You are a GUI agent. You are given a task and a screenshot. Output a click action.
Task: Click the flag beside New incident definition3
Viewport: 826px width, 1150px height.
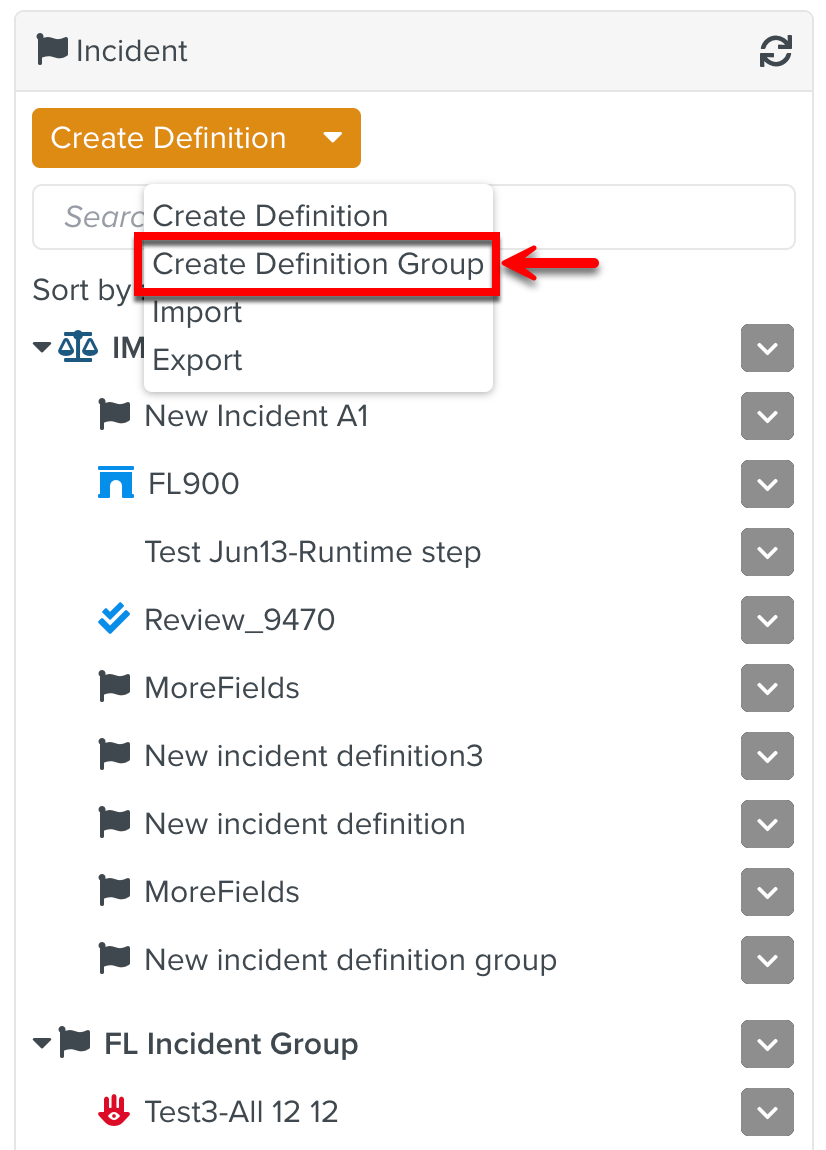click(114, 756)
